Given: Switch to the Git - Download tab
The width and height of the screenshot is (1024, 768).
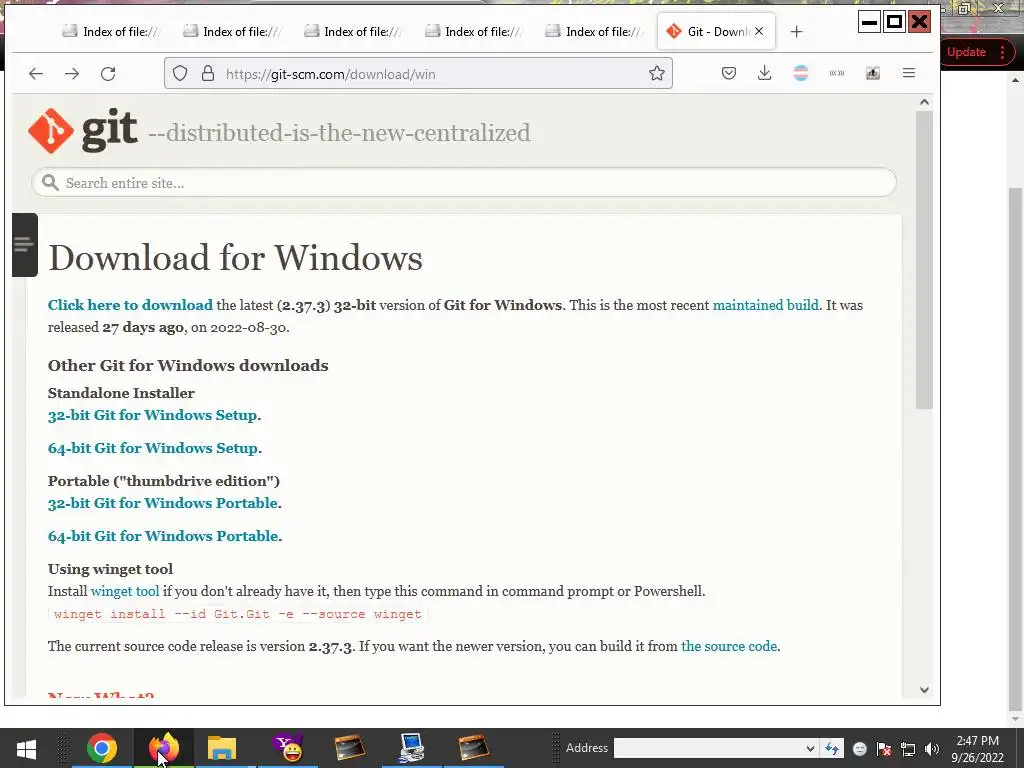Looking at the screenshot, I should 716,31.
